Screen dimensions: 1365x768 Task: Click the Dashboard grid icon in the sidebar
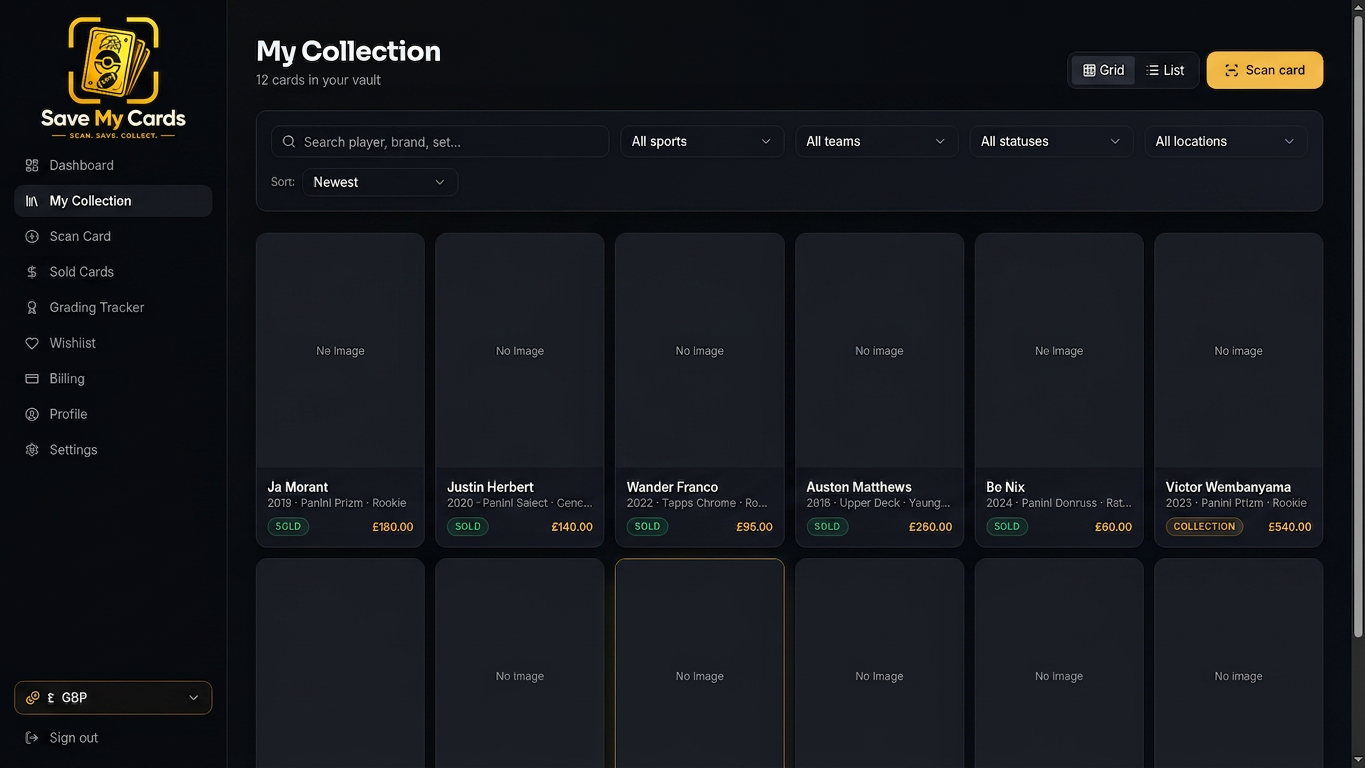tap(32, 165)
